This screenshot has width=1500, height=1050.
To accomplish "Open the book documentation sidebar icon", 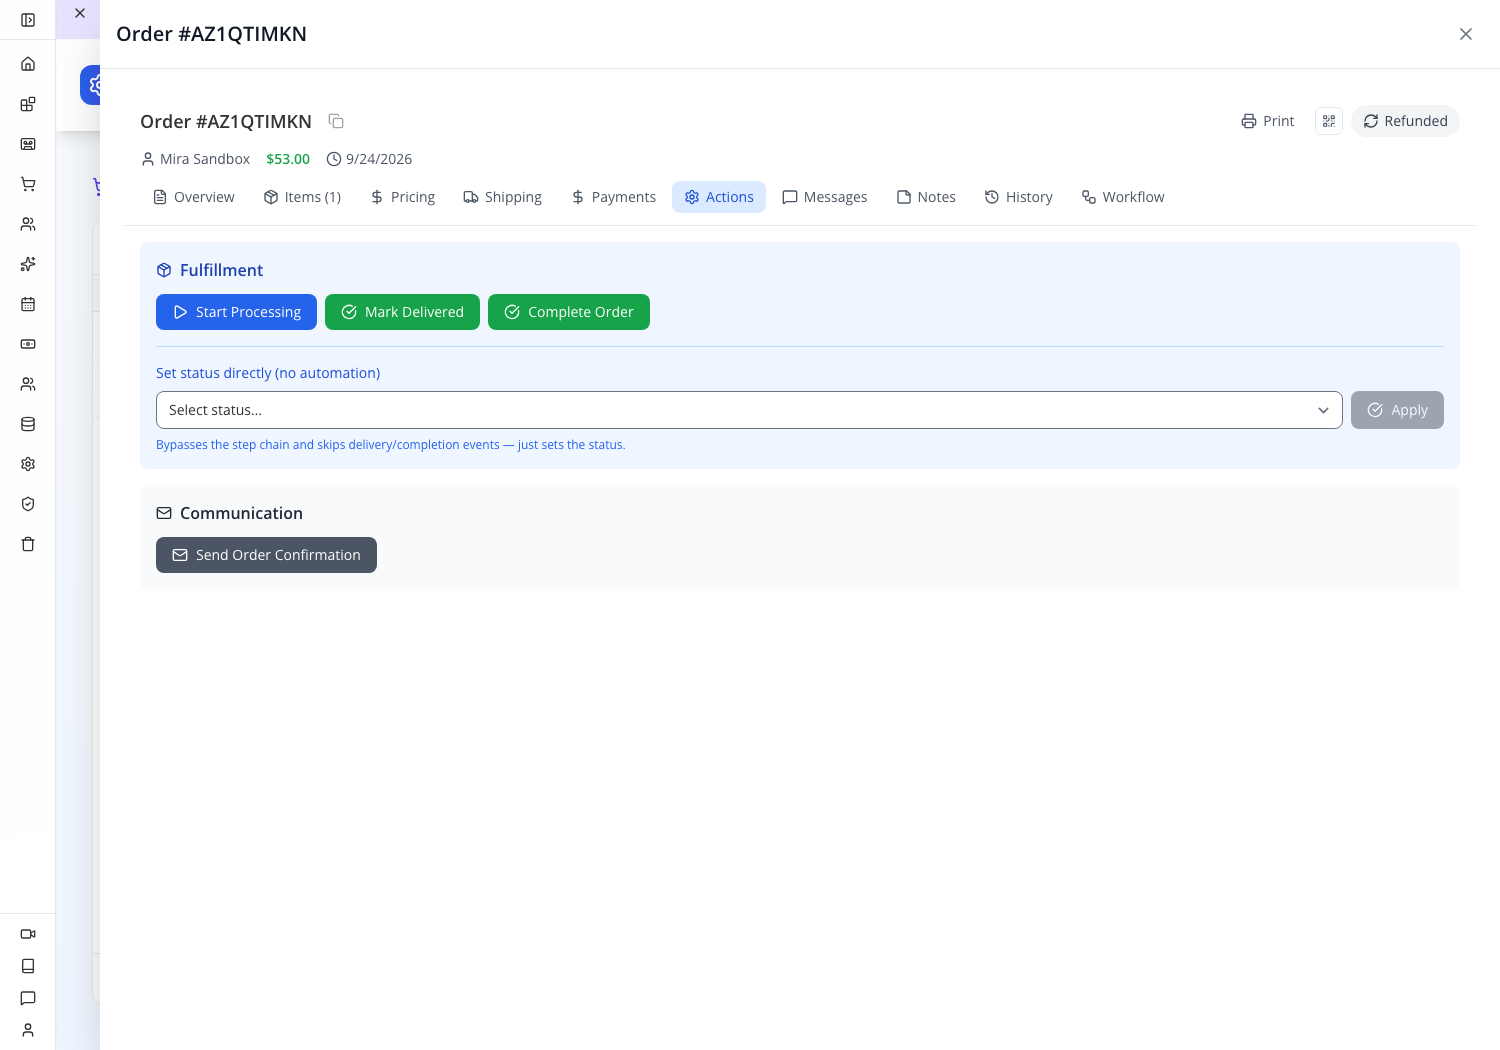I will click(x=28, y=966).
